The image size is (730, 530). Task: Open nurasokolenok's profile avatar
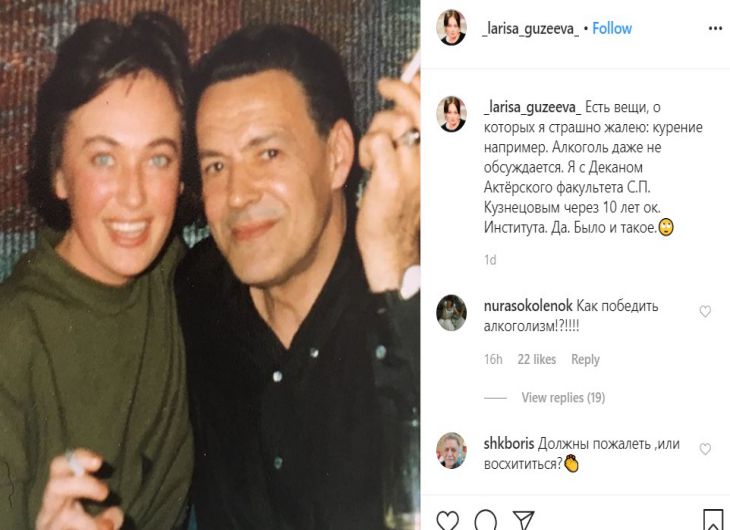click(x=451, y=313)
